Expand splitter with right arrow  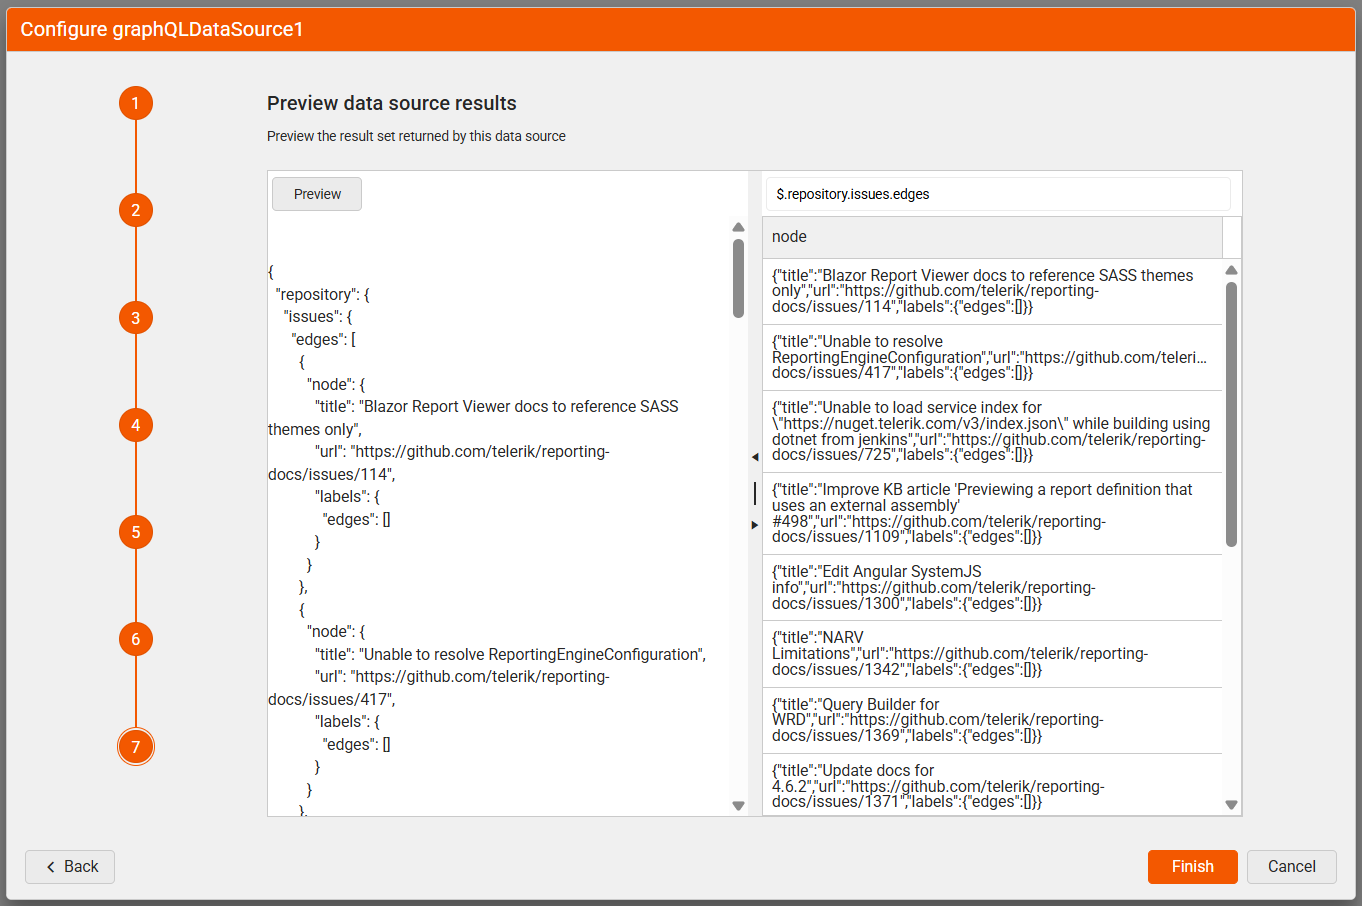coord(755,525)
